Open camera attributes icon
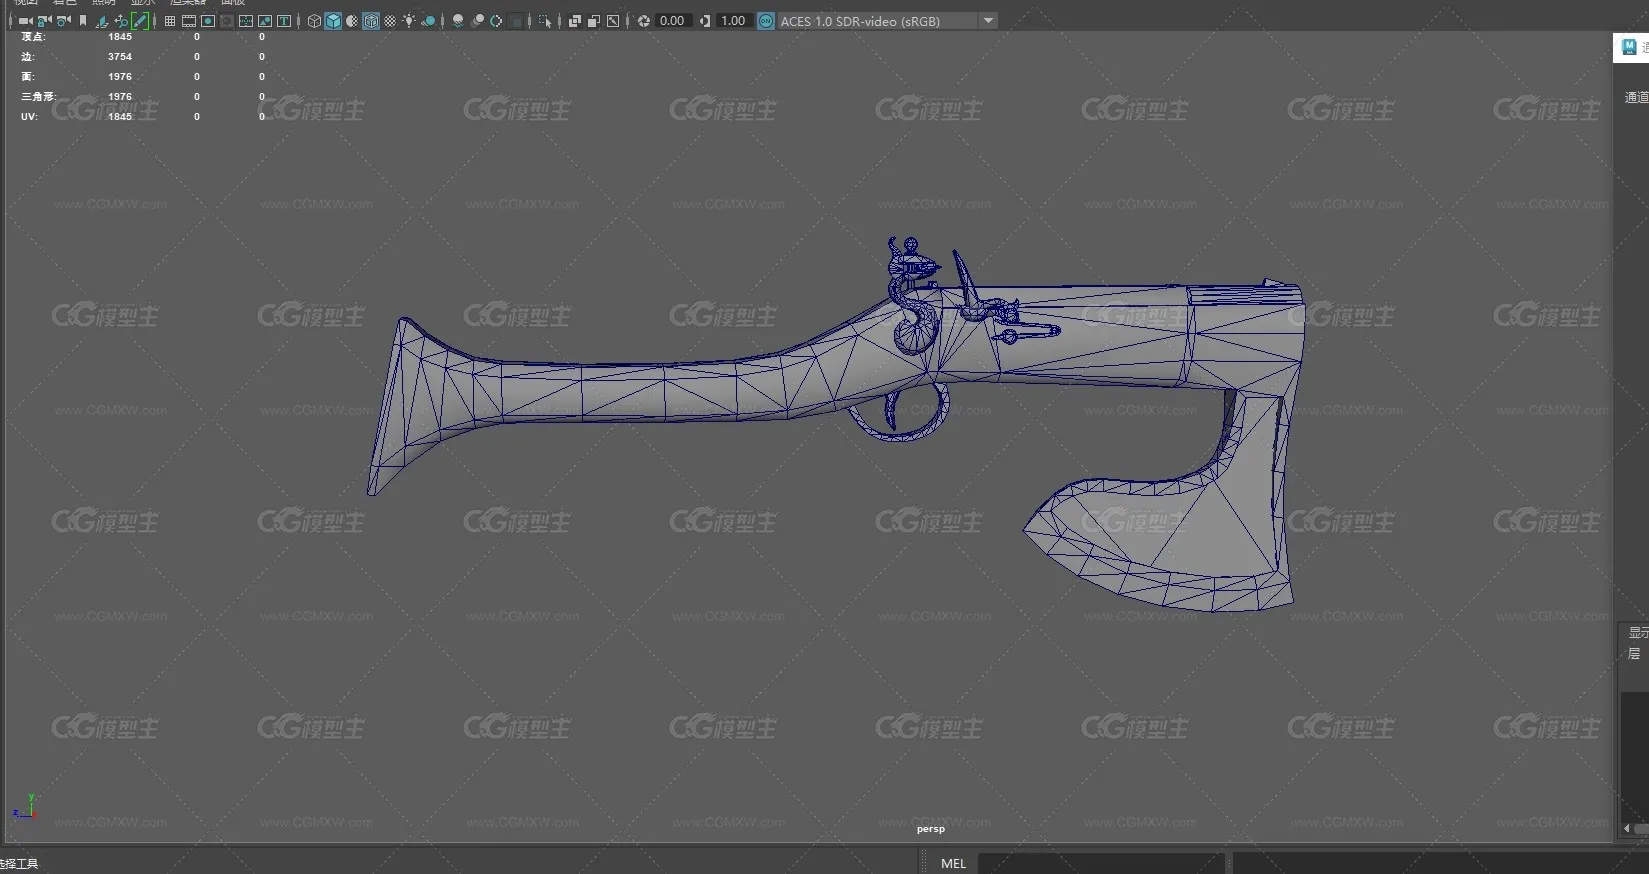This screenshot has width=1649, height=874. pyautogui.click(x=64, y=21)
